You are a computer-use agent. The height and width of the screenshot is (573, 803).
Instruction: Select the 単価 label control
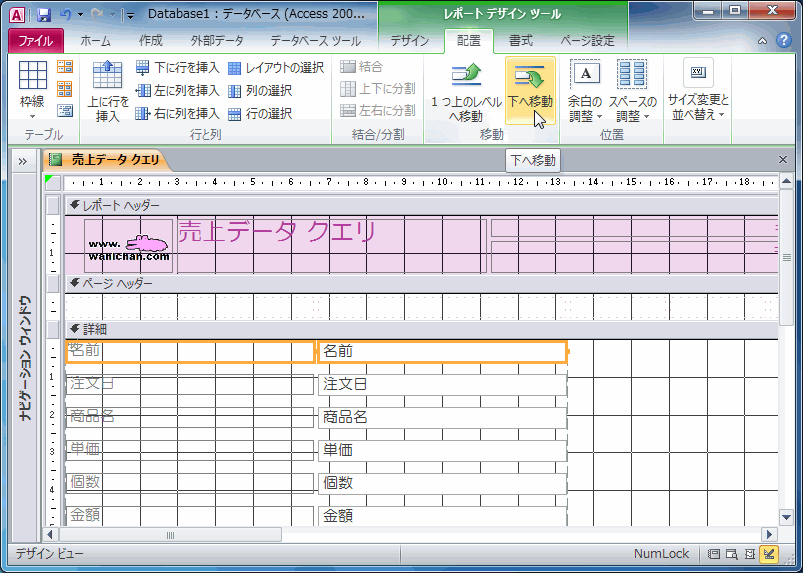(190, 450)
